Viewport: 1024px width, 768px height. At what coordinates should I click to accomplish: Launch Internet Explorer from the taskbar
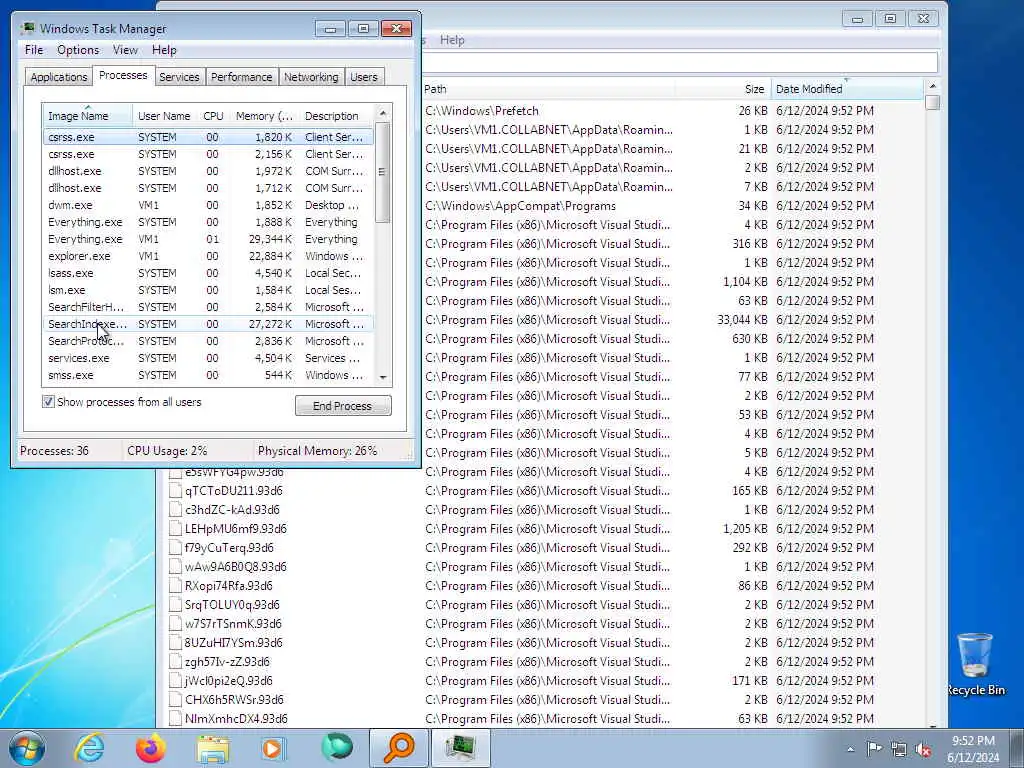pyautogui.click(x=89, y=748)
